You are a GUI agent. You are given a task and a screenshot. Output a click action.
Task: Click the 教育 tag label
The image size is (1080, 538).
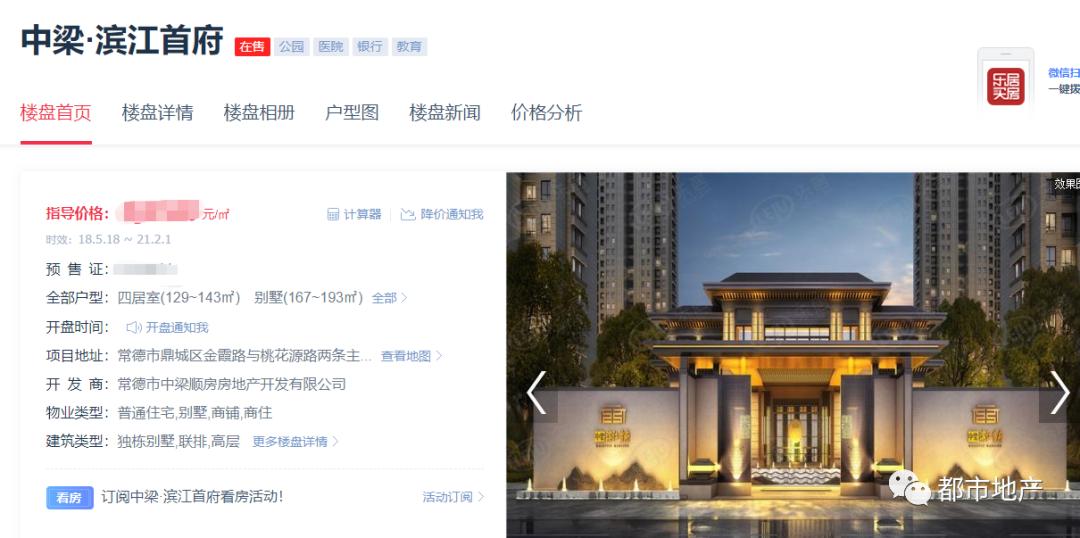409,47
